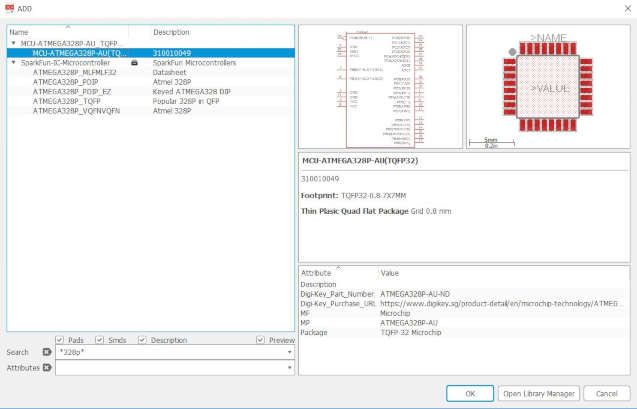637x409 pixels.
Task: Toggle the Description checkbox
Action: pos(142,340)
